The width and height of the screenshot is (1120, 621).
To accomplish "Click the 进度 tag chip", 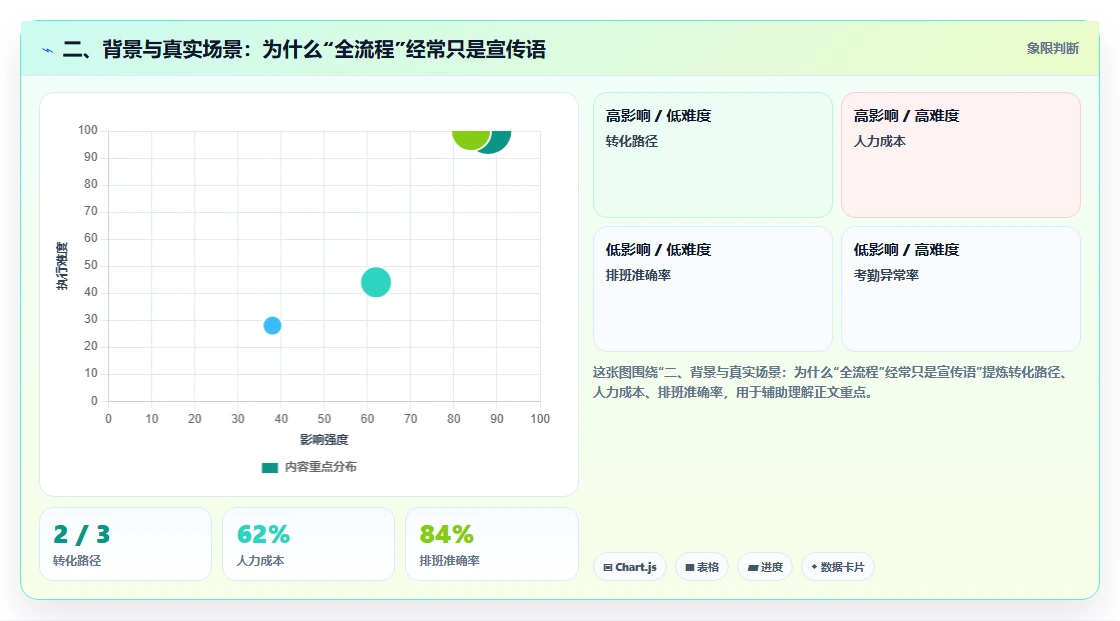I will pos(765,567).
